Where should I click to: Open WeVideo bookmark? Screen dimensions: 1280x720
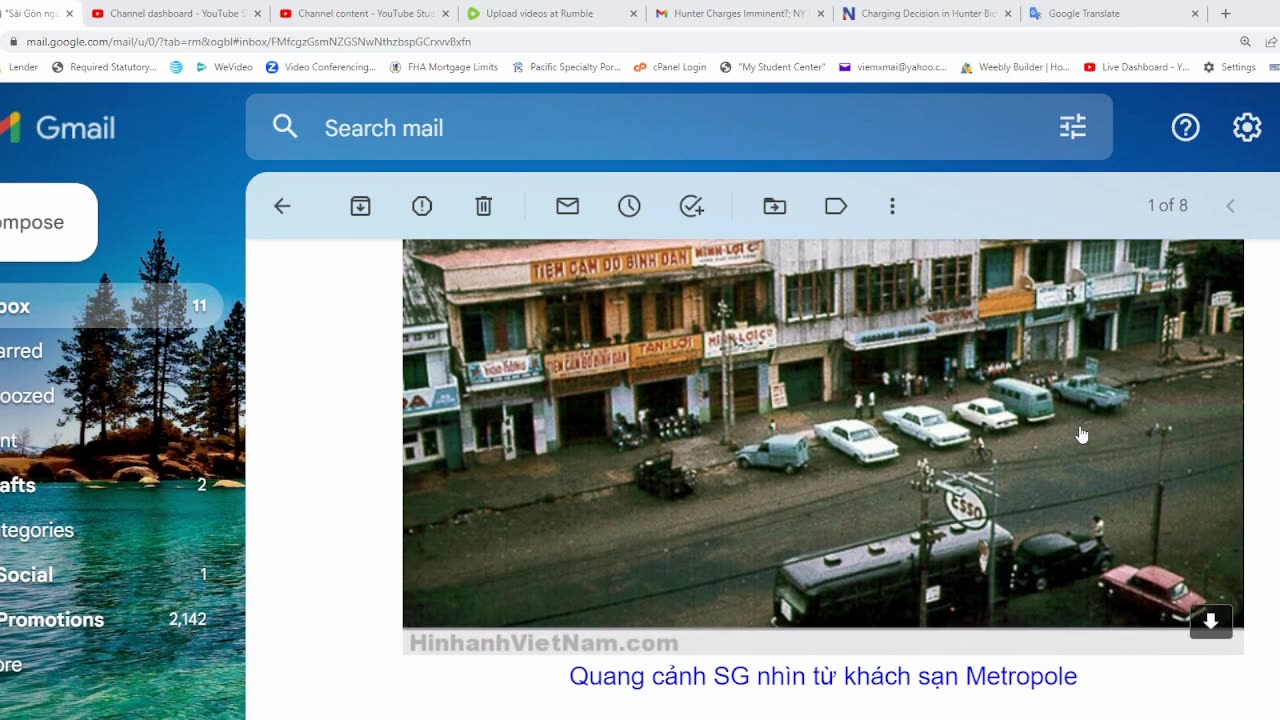pos(224,67)
